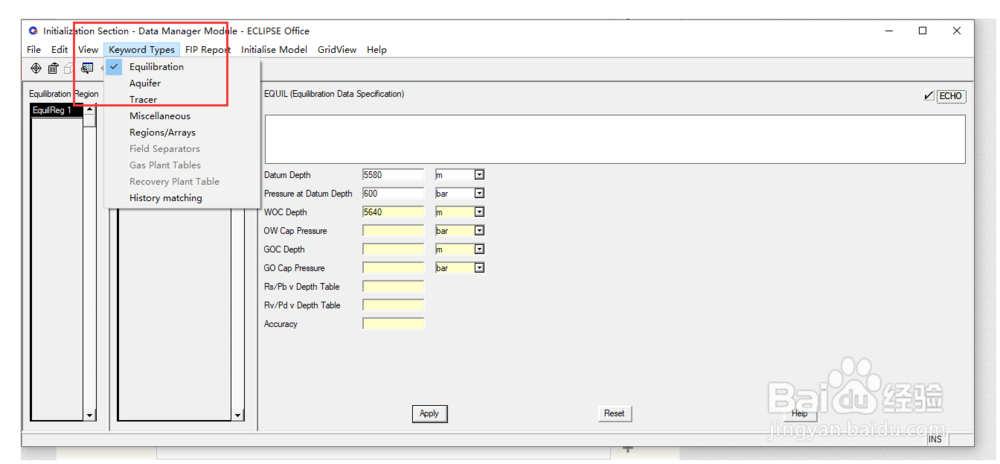
Task: Click the OW Cap Pressure field
Action: point(393,231)
